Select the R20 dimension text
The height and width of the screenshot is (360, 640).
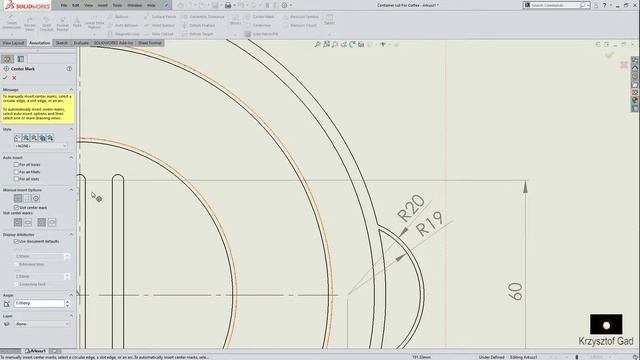411,208
